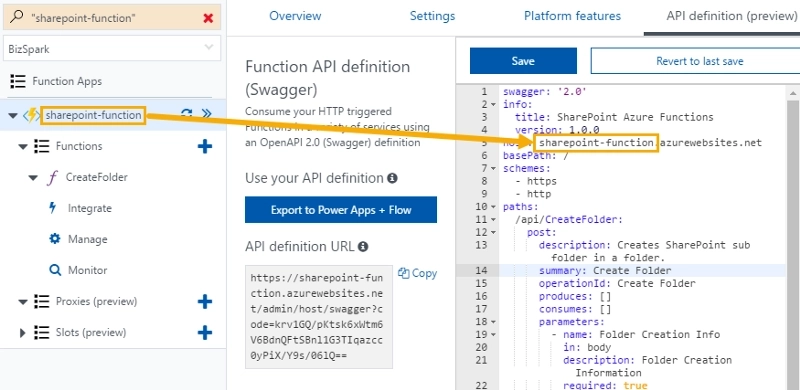Image resolution: width=800 pixels, height=390 pixels.
Task: Clear the search with red X icon
Action: 208,18
